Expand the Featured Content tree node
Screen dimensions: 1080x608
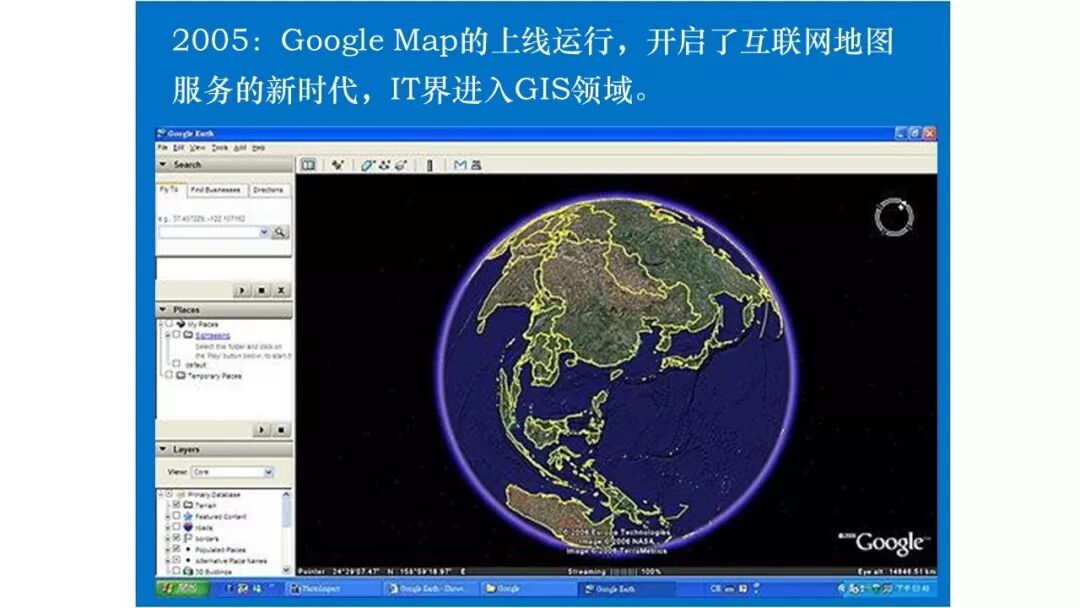(167, 516)
